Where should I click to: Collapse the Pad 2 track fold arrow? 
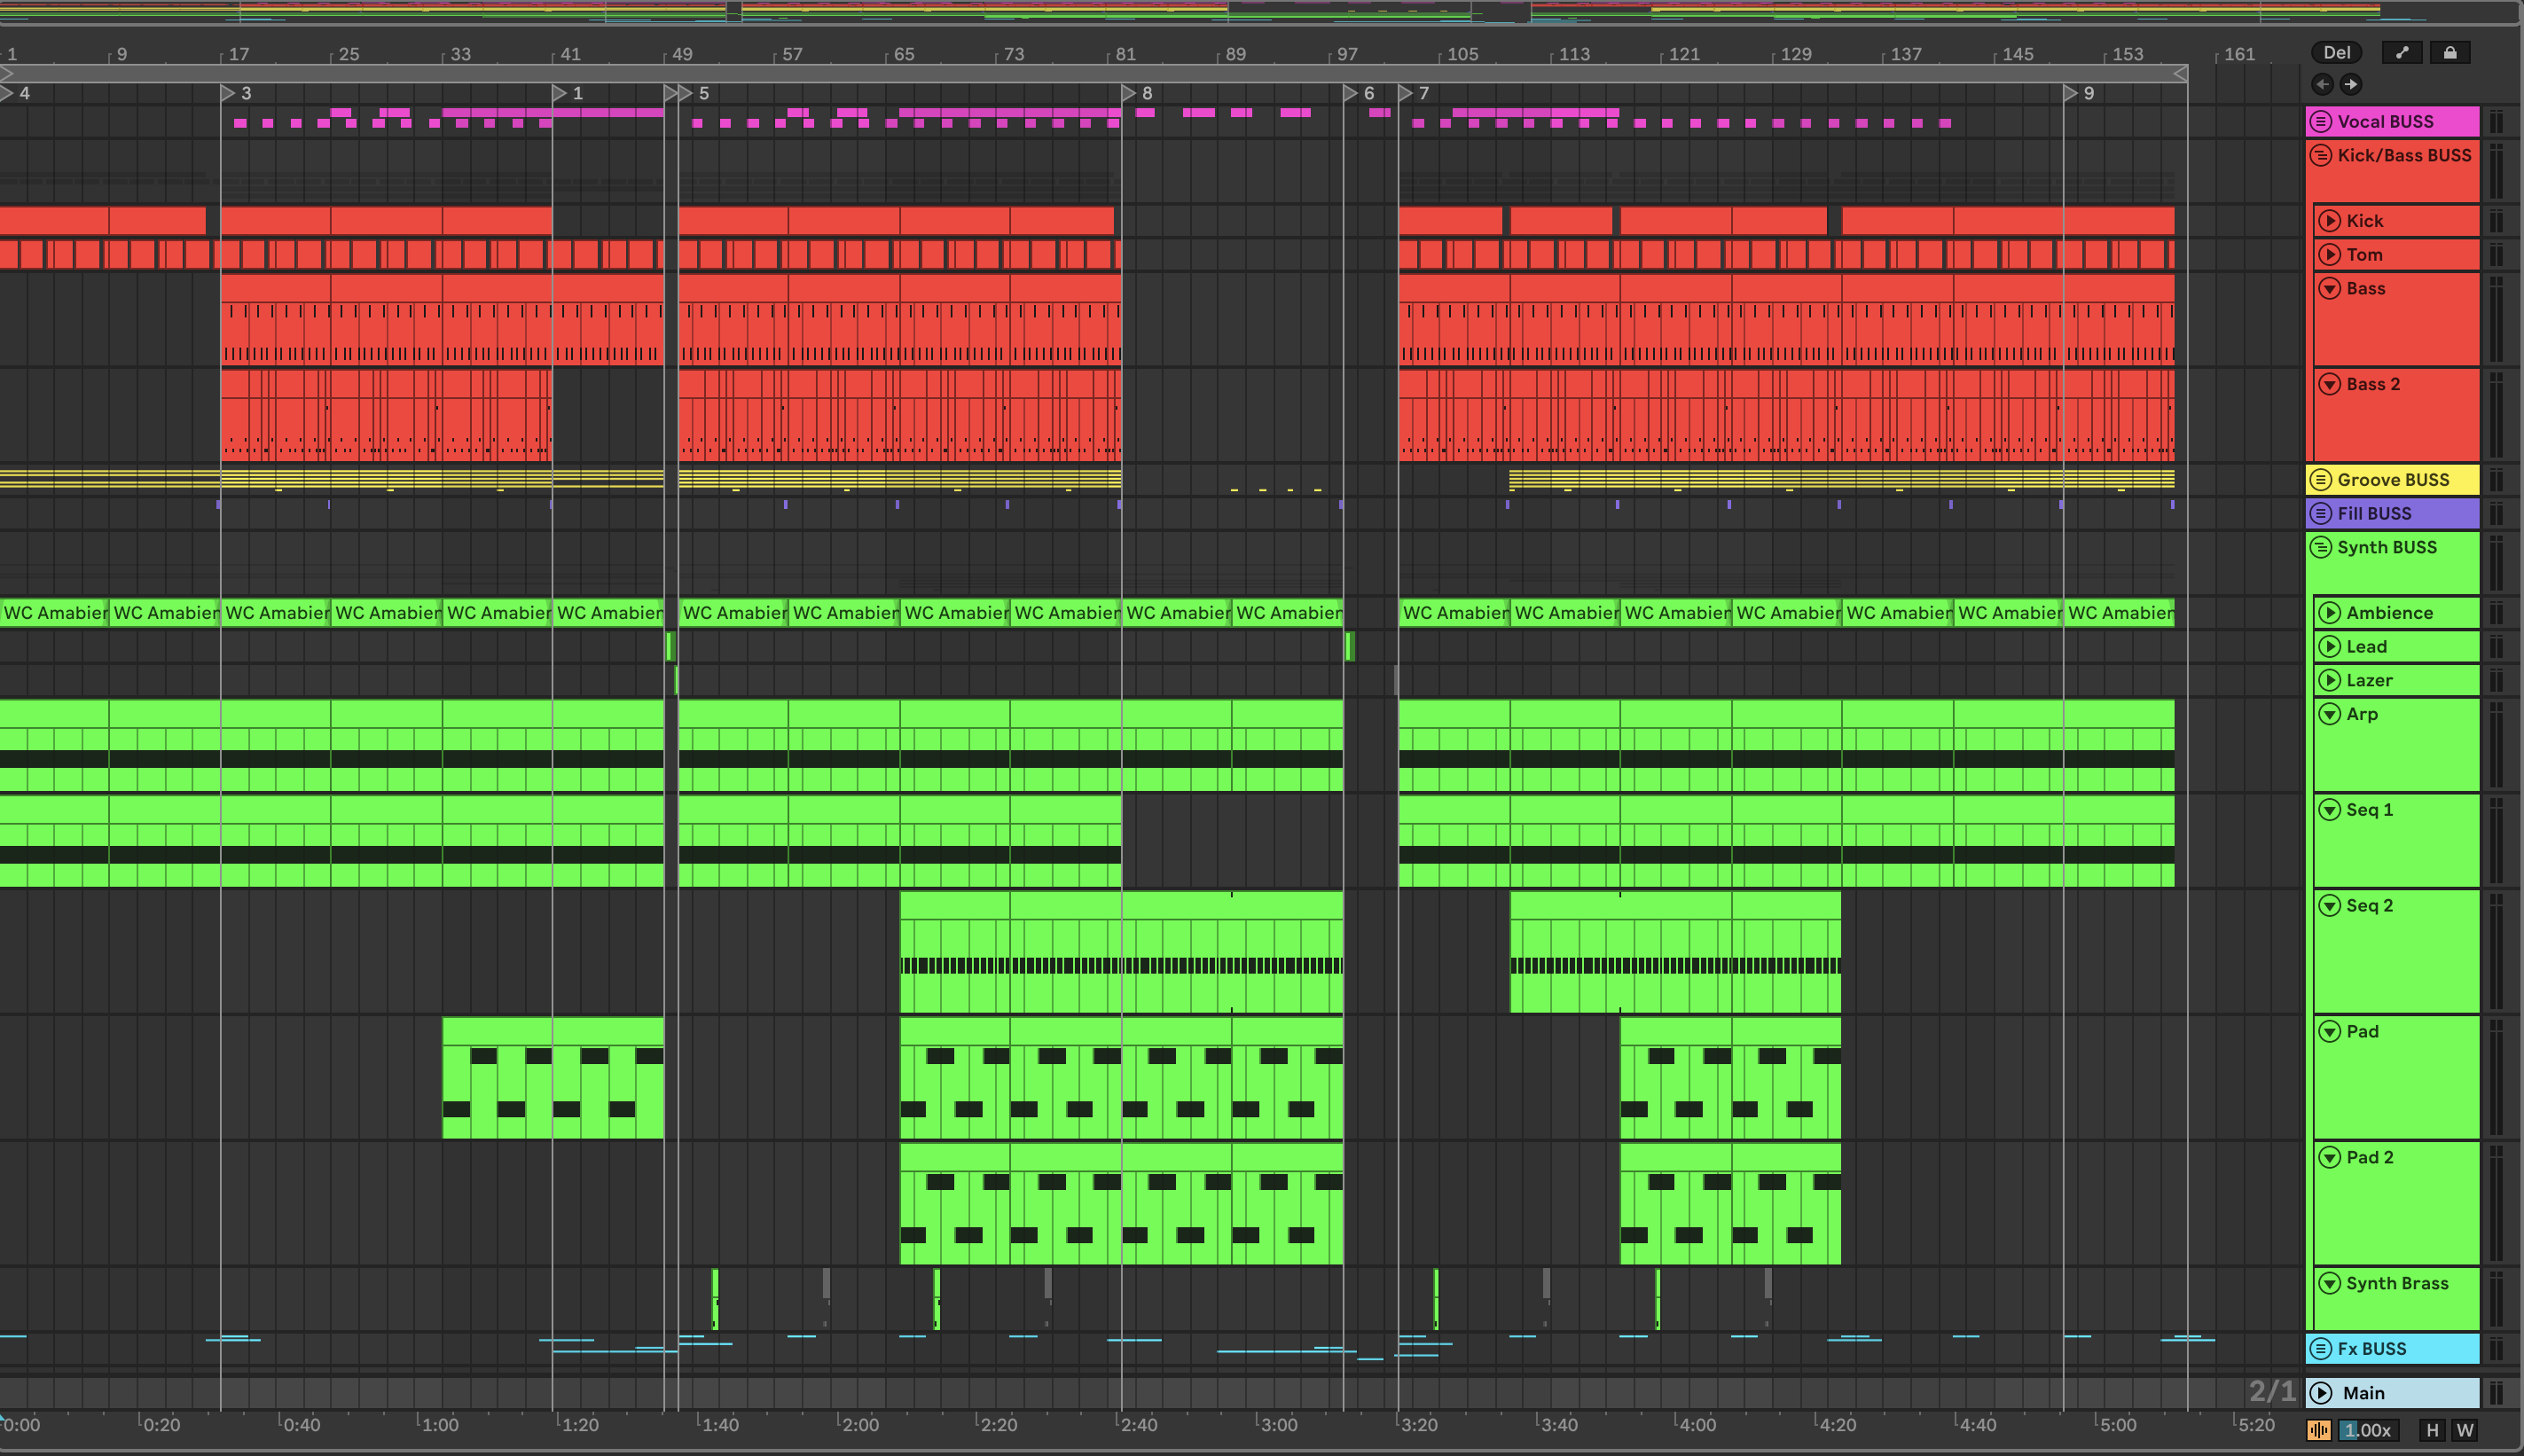point(2330,1157)
